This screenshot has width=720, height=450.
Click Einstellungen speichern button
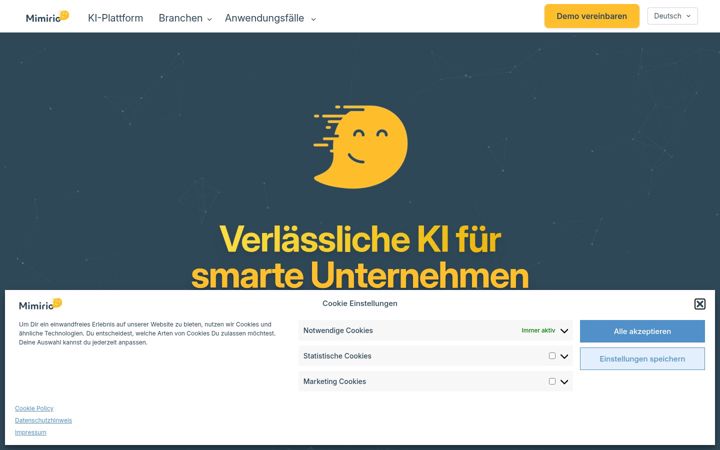coord(642,359)
